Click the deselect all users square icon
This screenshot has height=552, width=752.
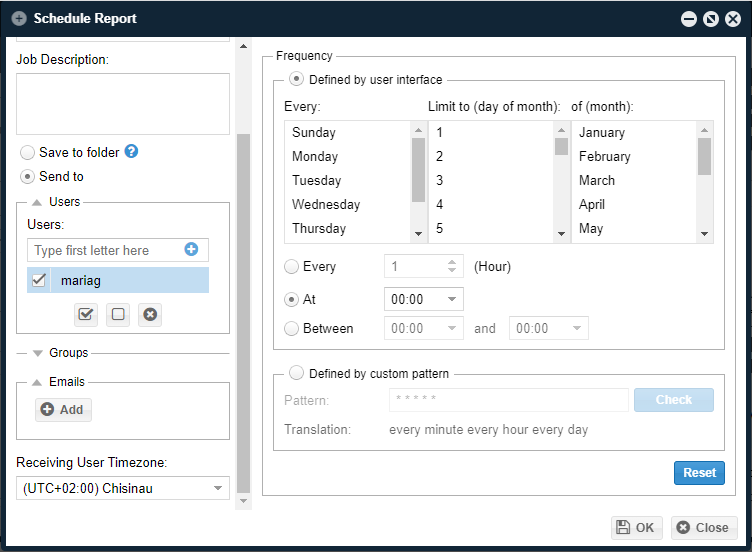[x=118, y=314]
